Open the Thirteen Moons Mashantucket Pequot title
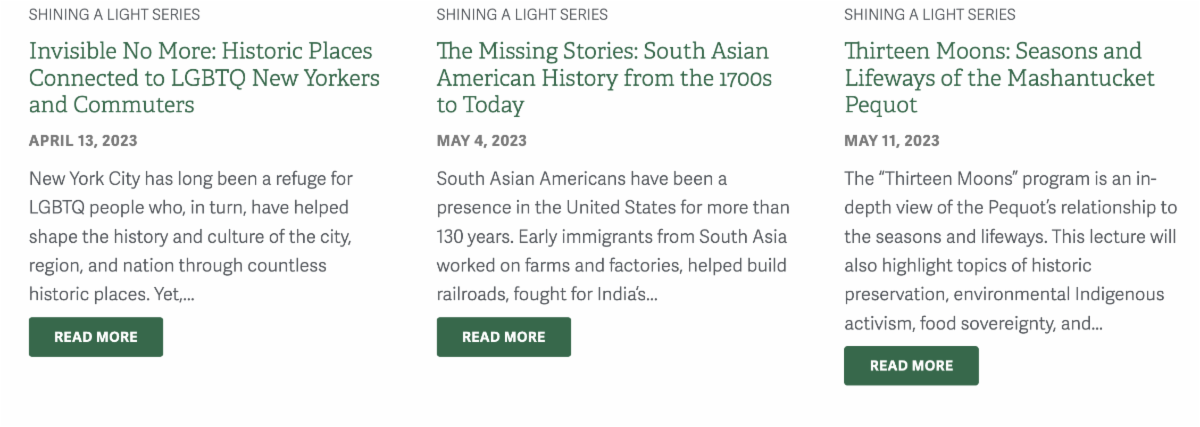Image resolution: width=1200 pixels, height=427 pixels. coord(992,51)
